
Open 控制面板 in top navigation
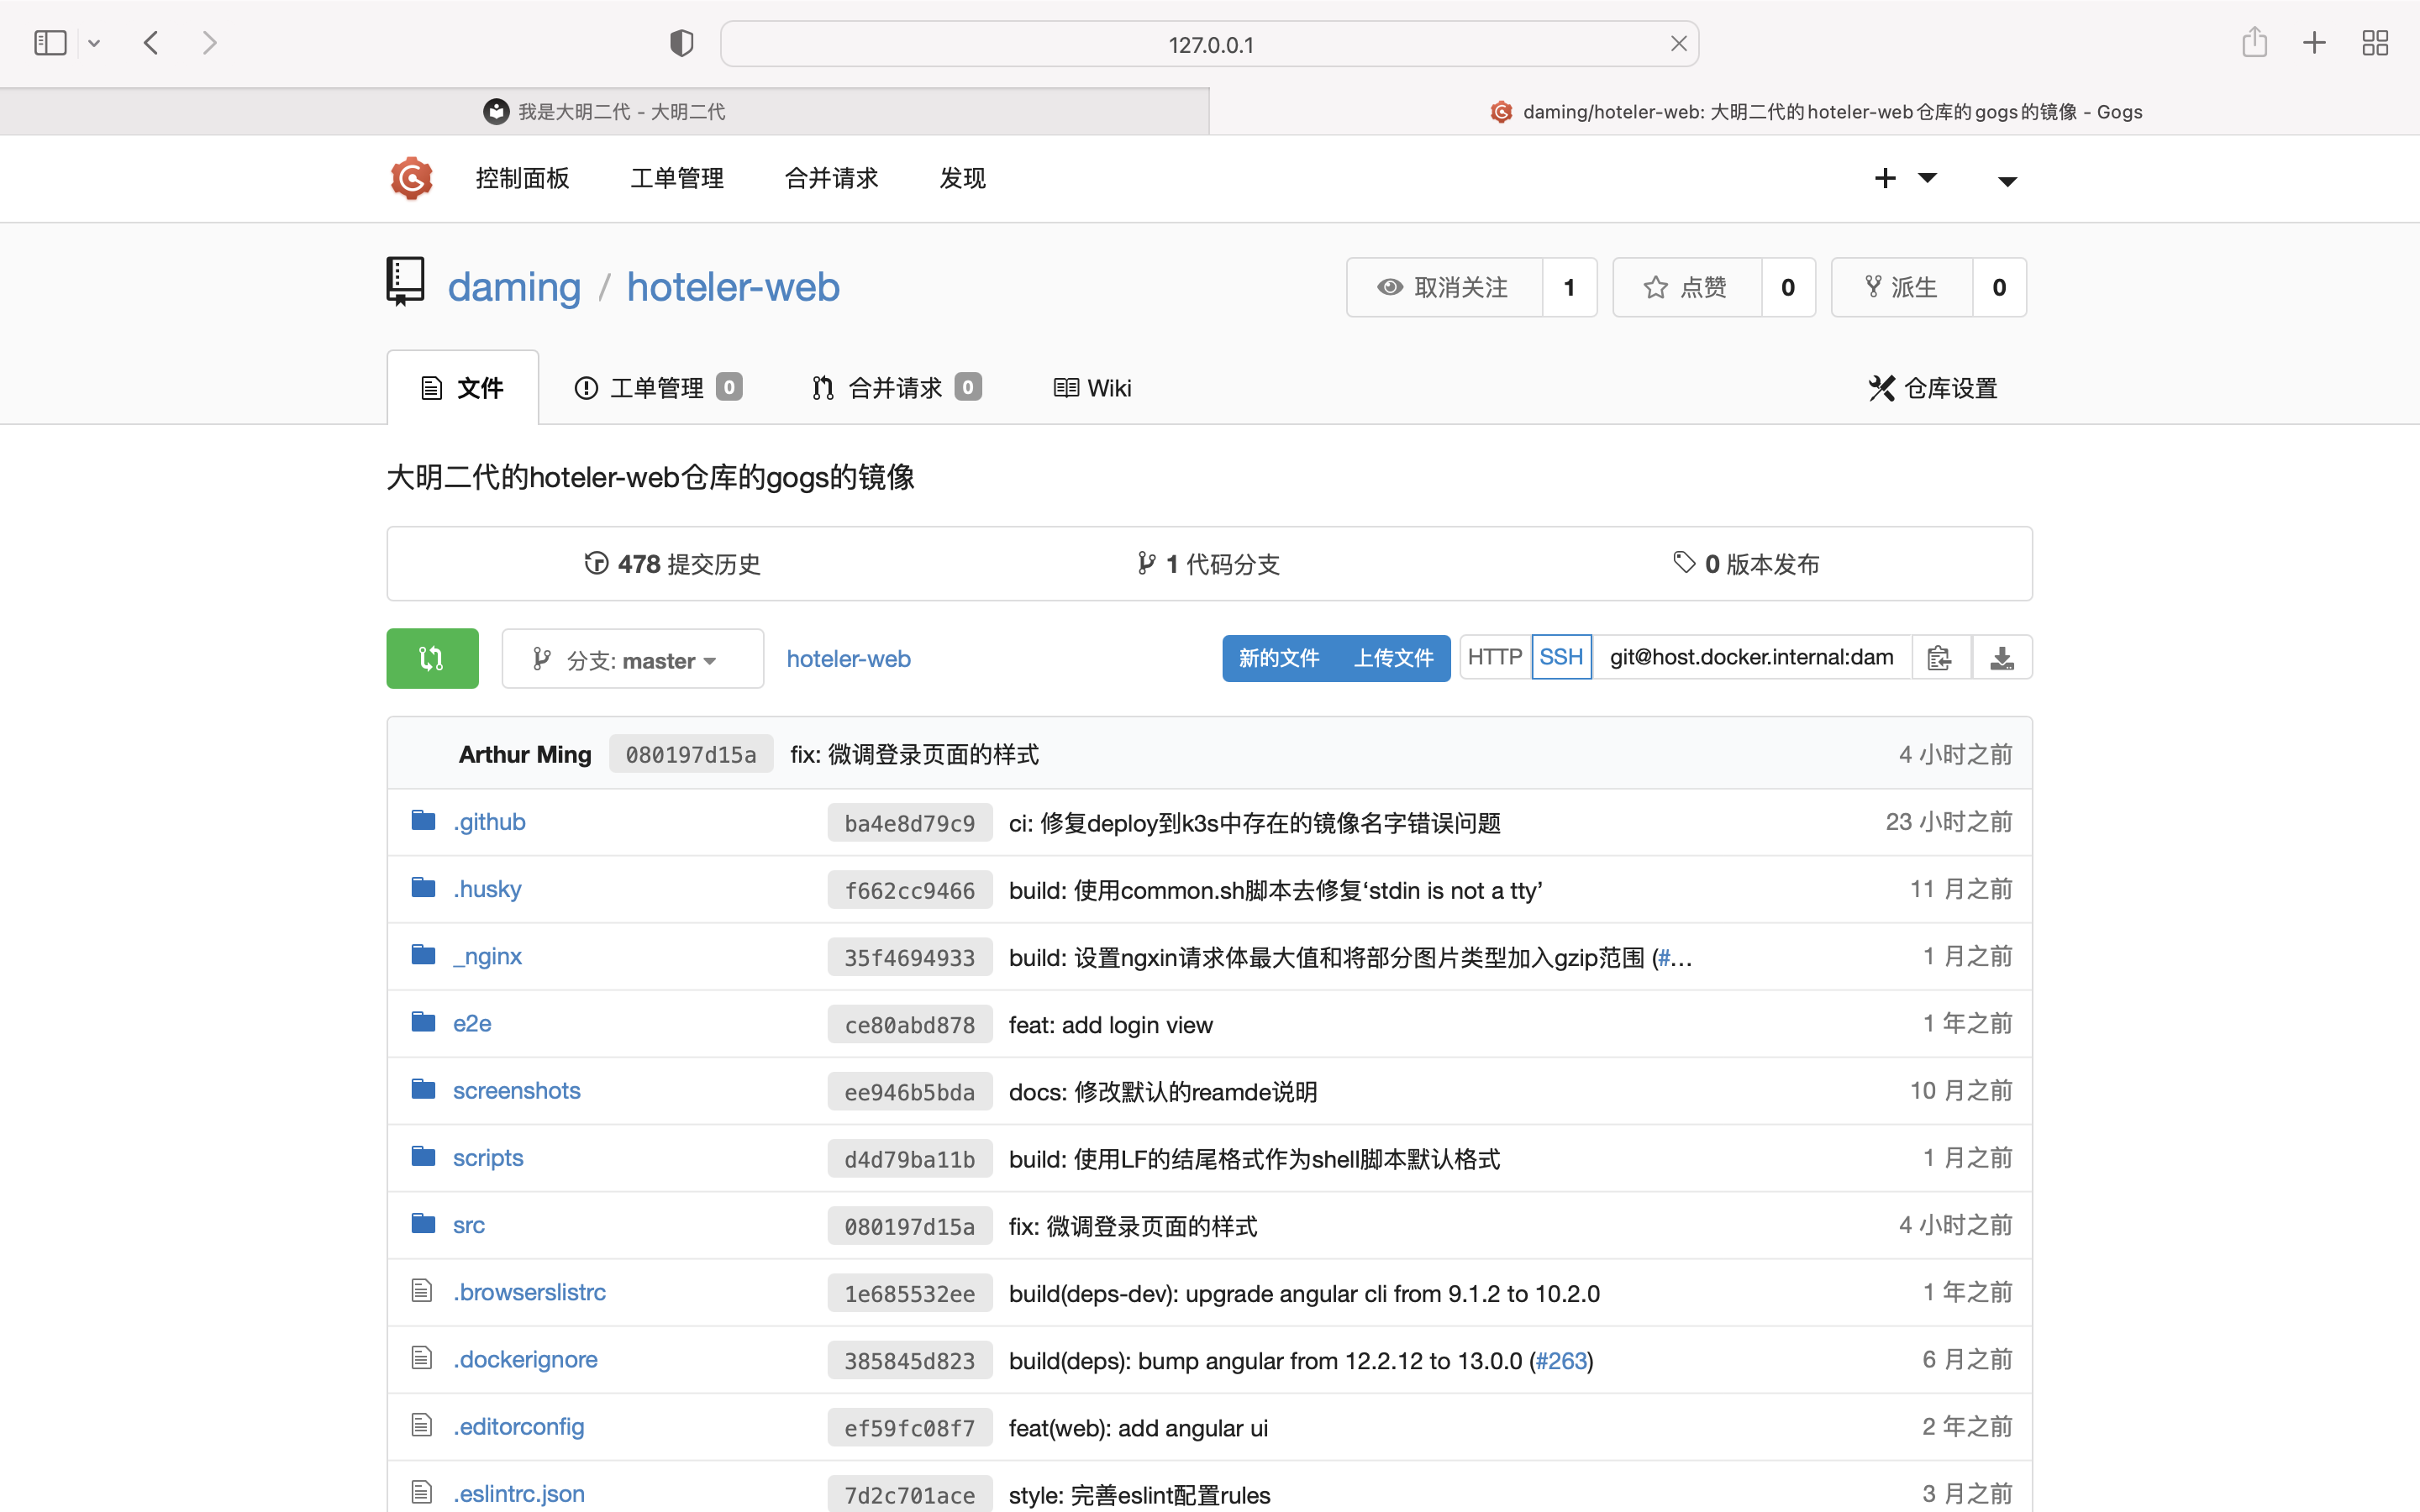tap(522, 179)
